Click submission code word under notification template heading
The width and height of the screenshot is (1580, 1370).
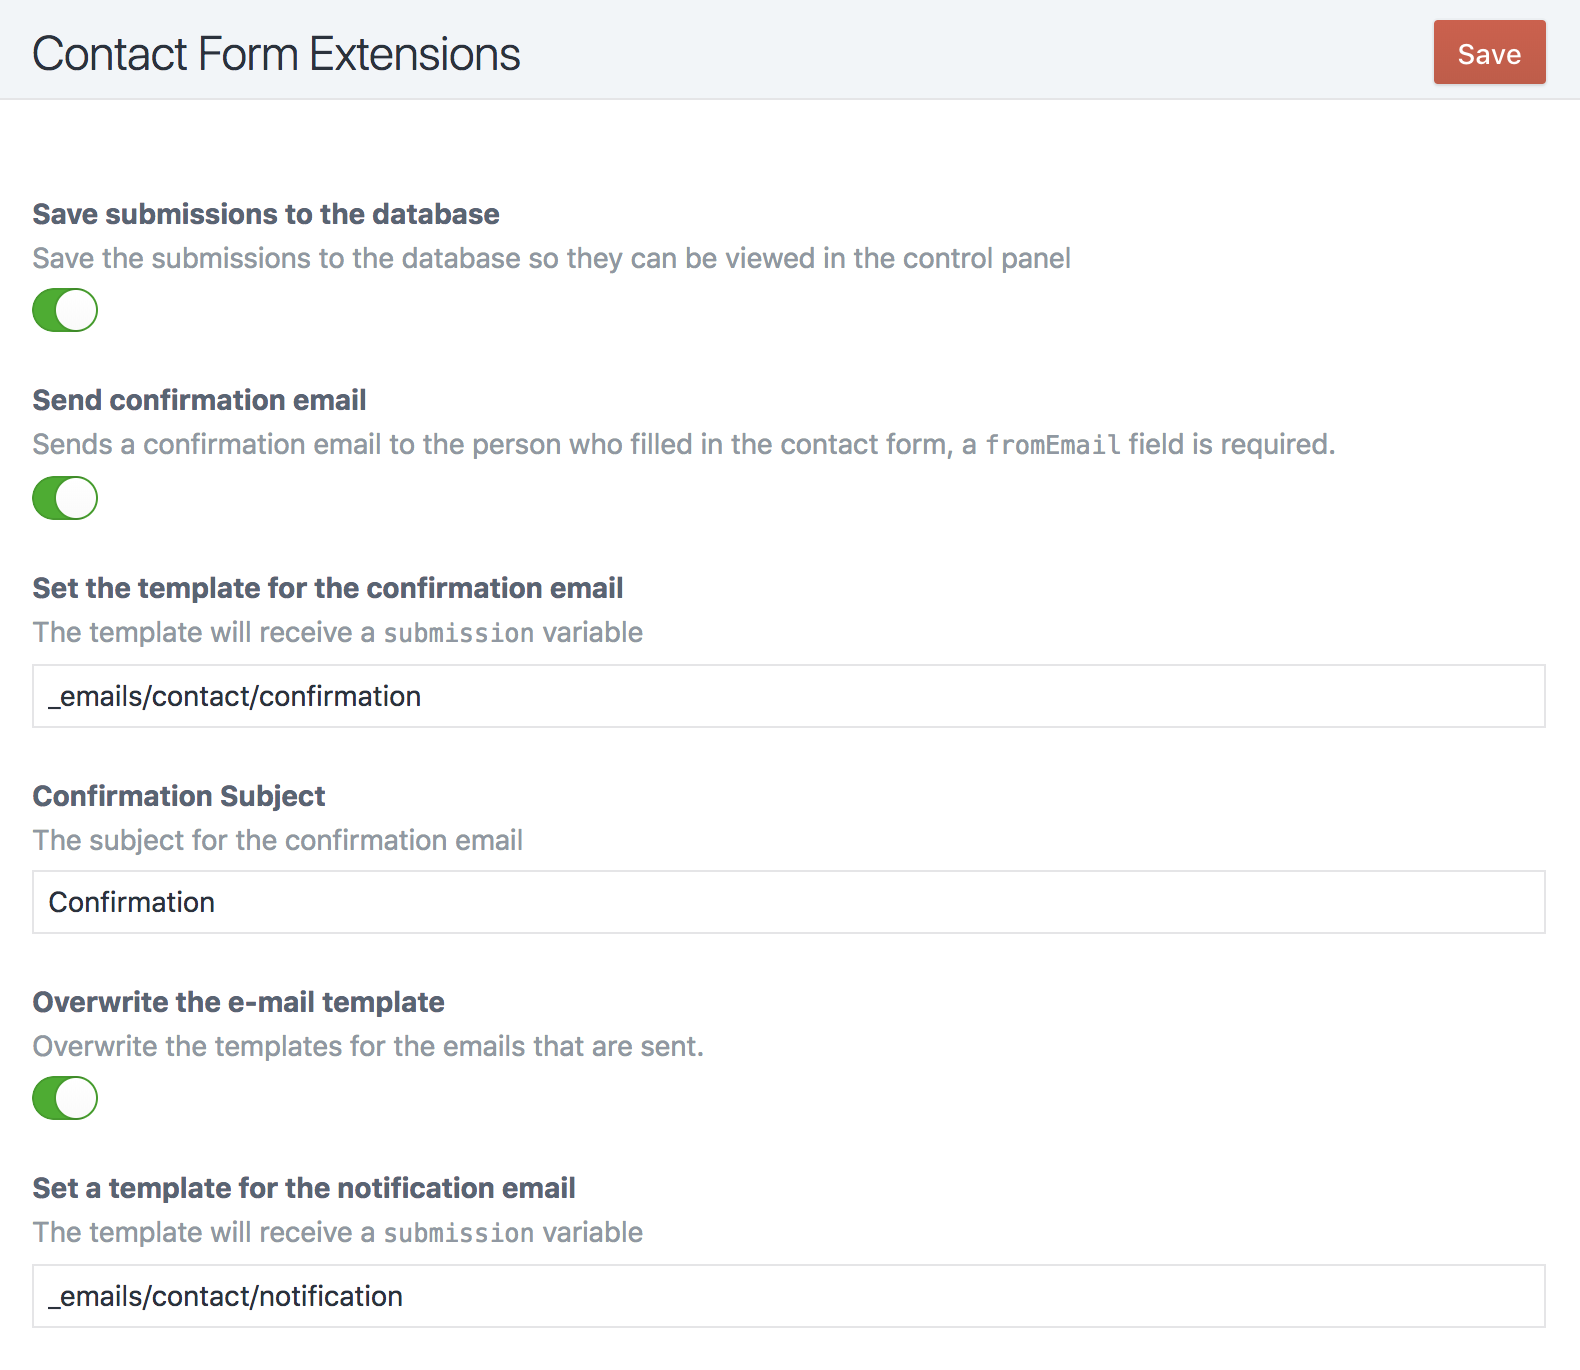459,1233
